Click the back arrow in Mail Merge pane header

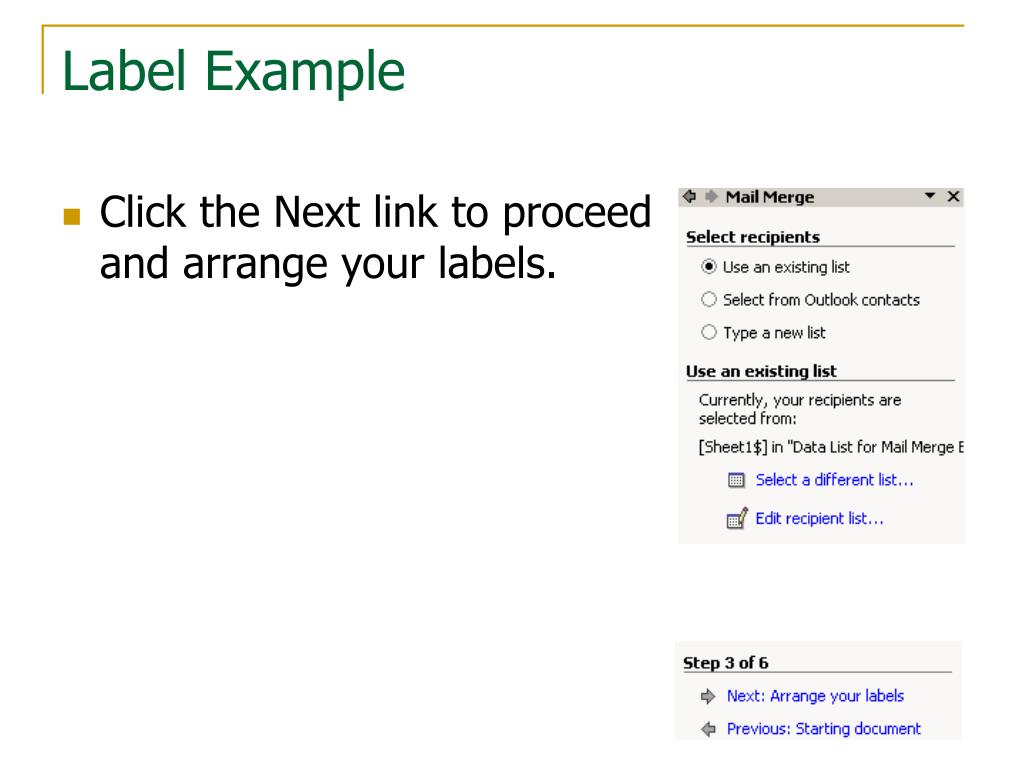tap(689, 196)
